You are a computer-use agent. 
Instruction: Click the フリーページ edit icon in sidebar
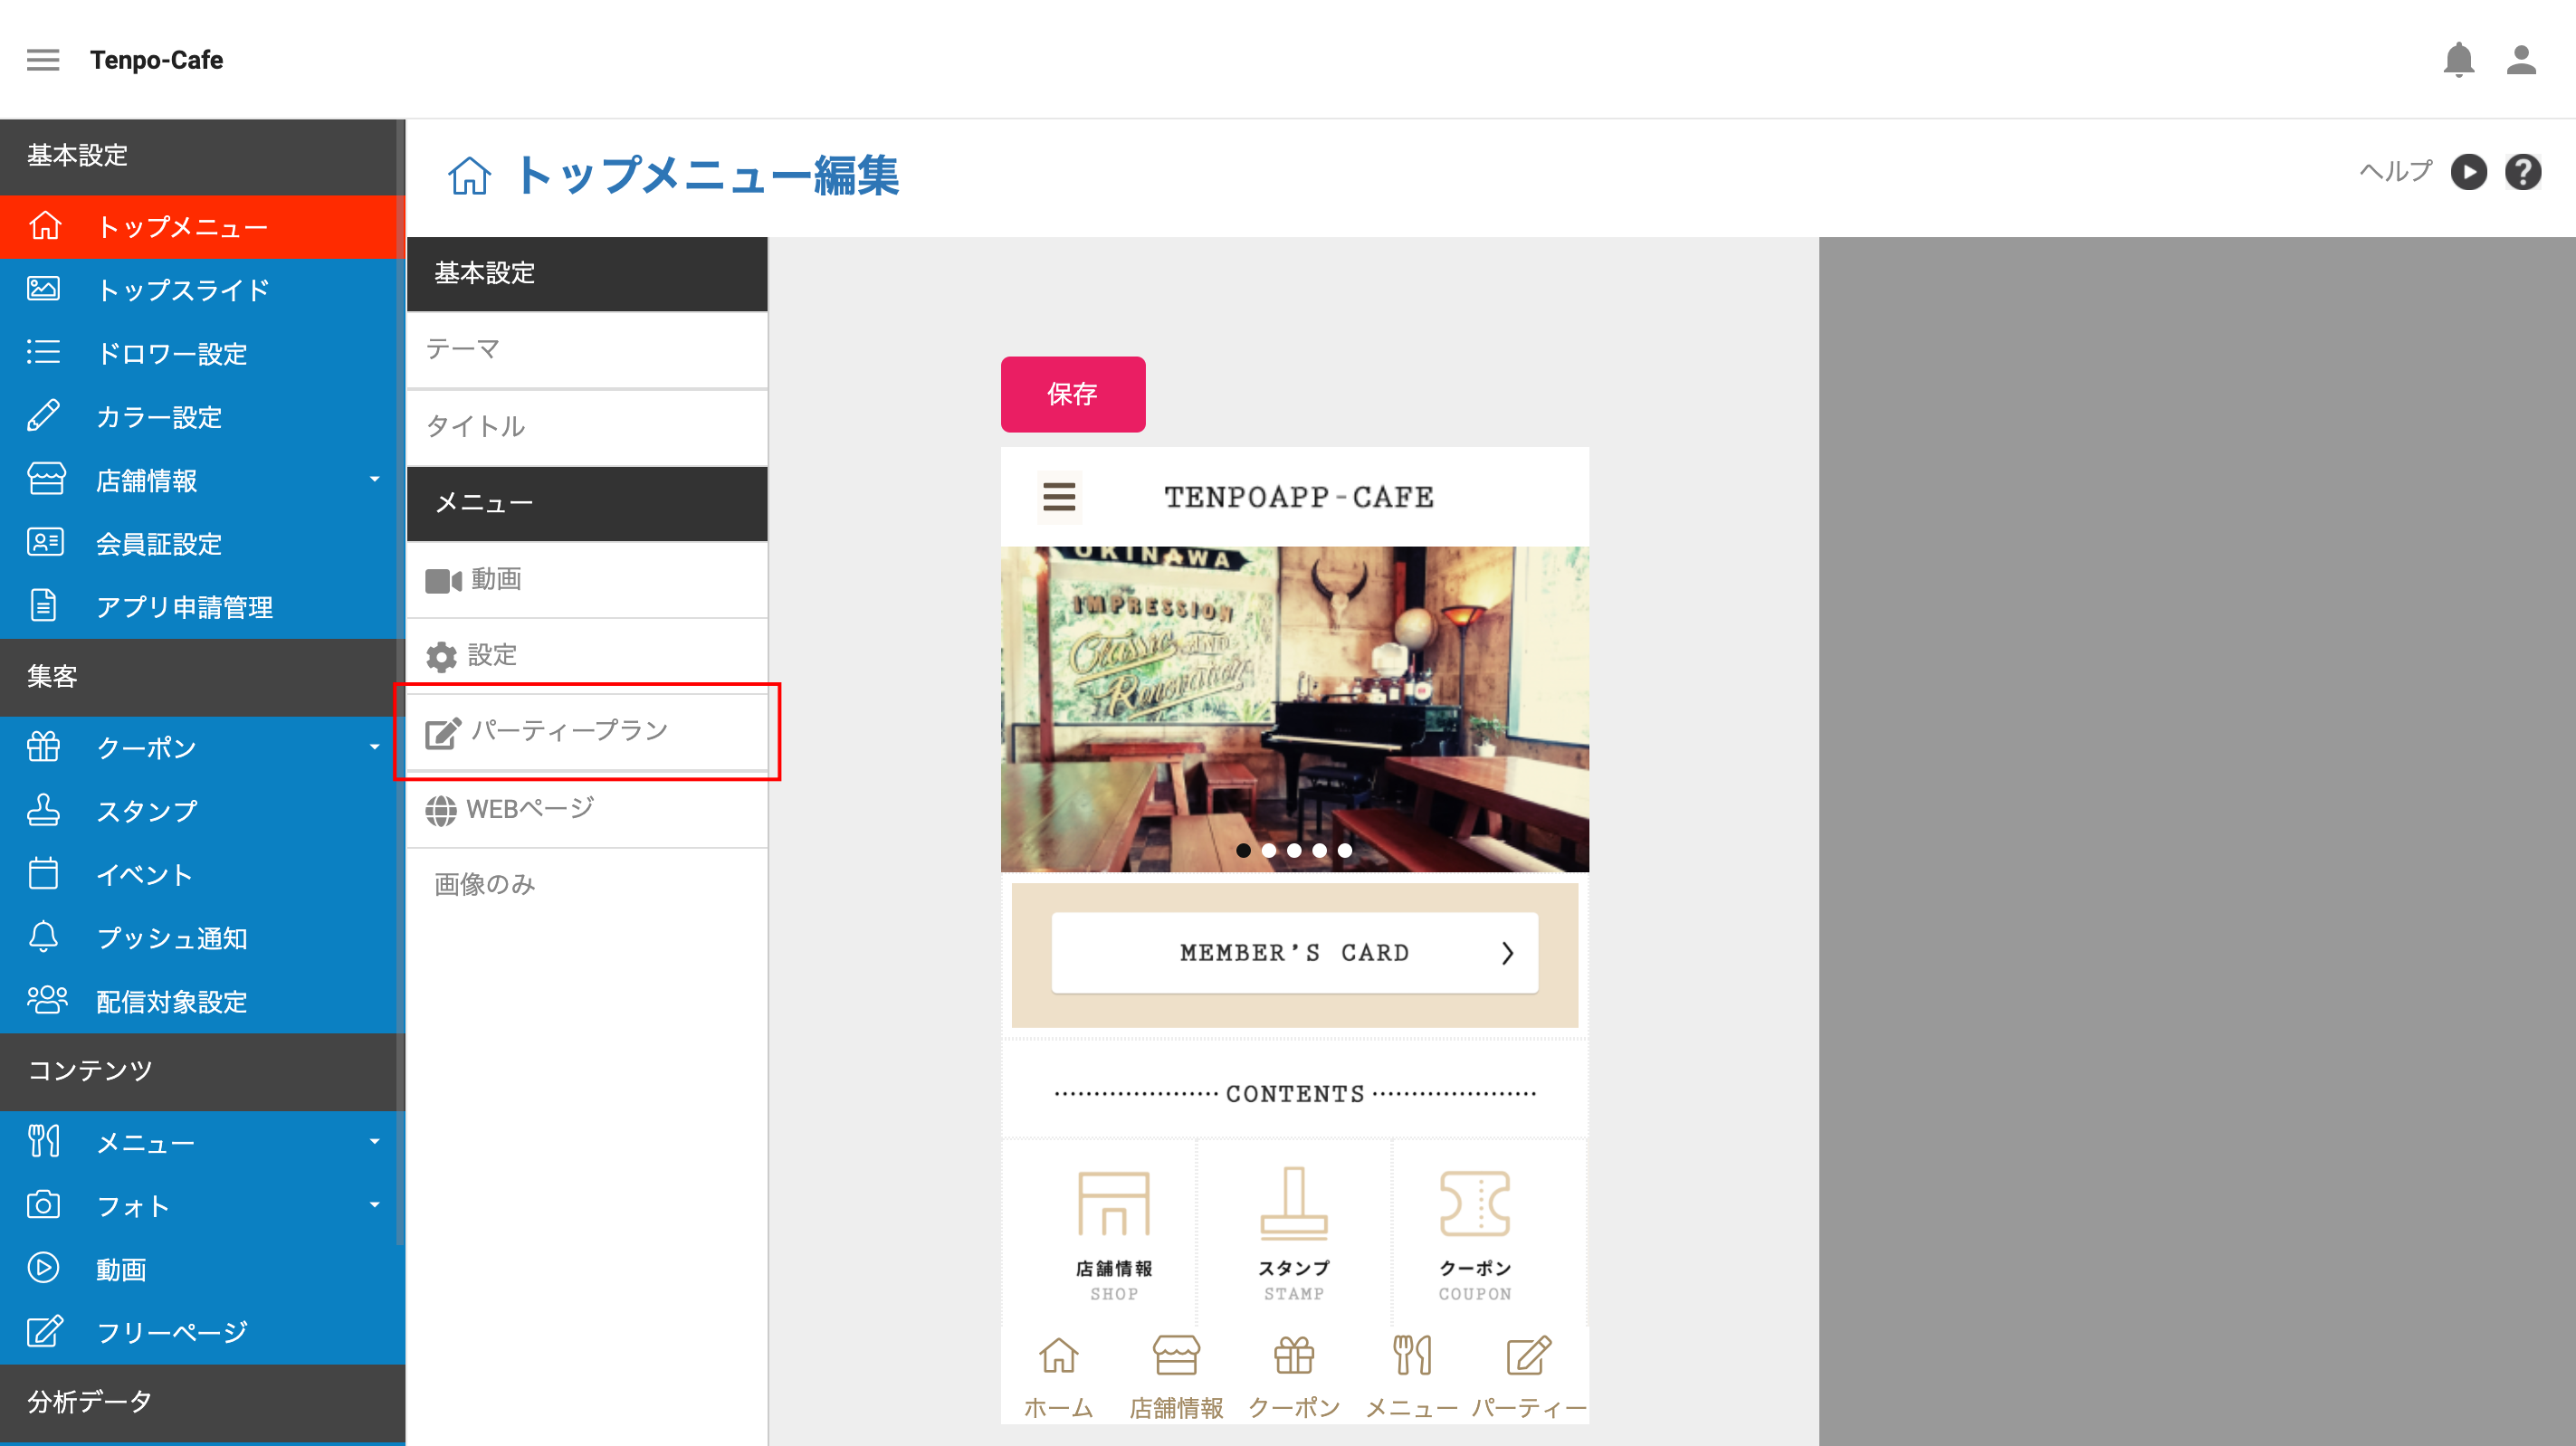click(45, 1331)
